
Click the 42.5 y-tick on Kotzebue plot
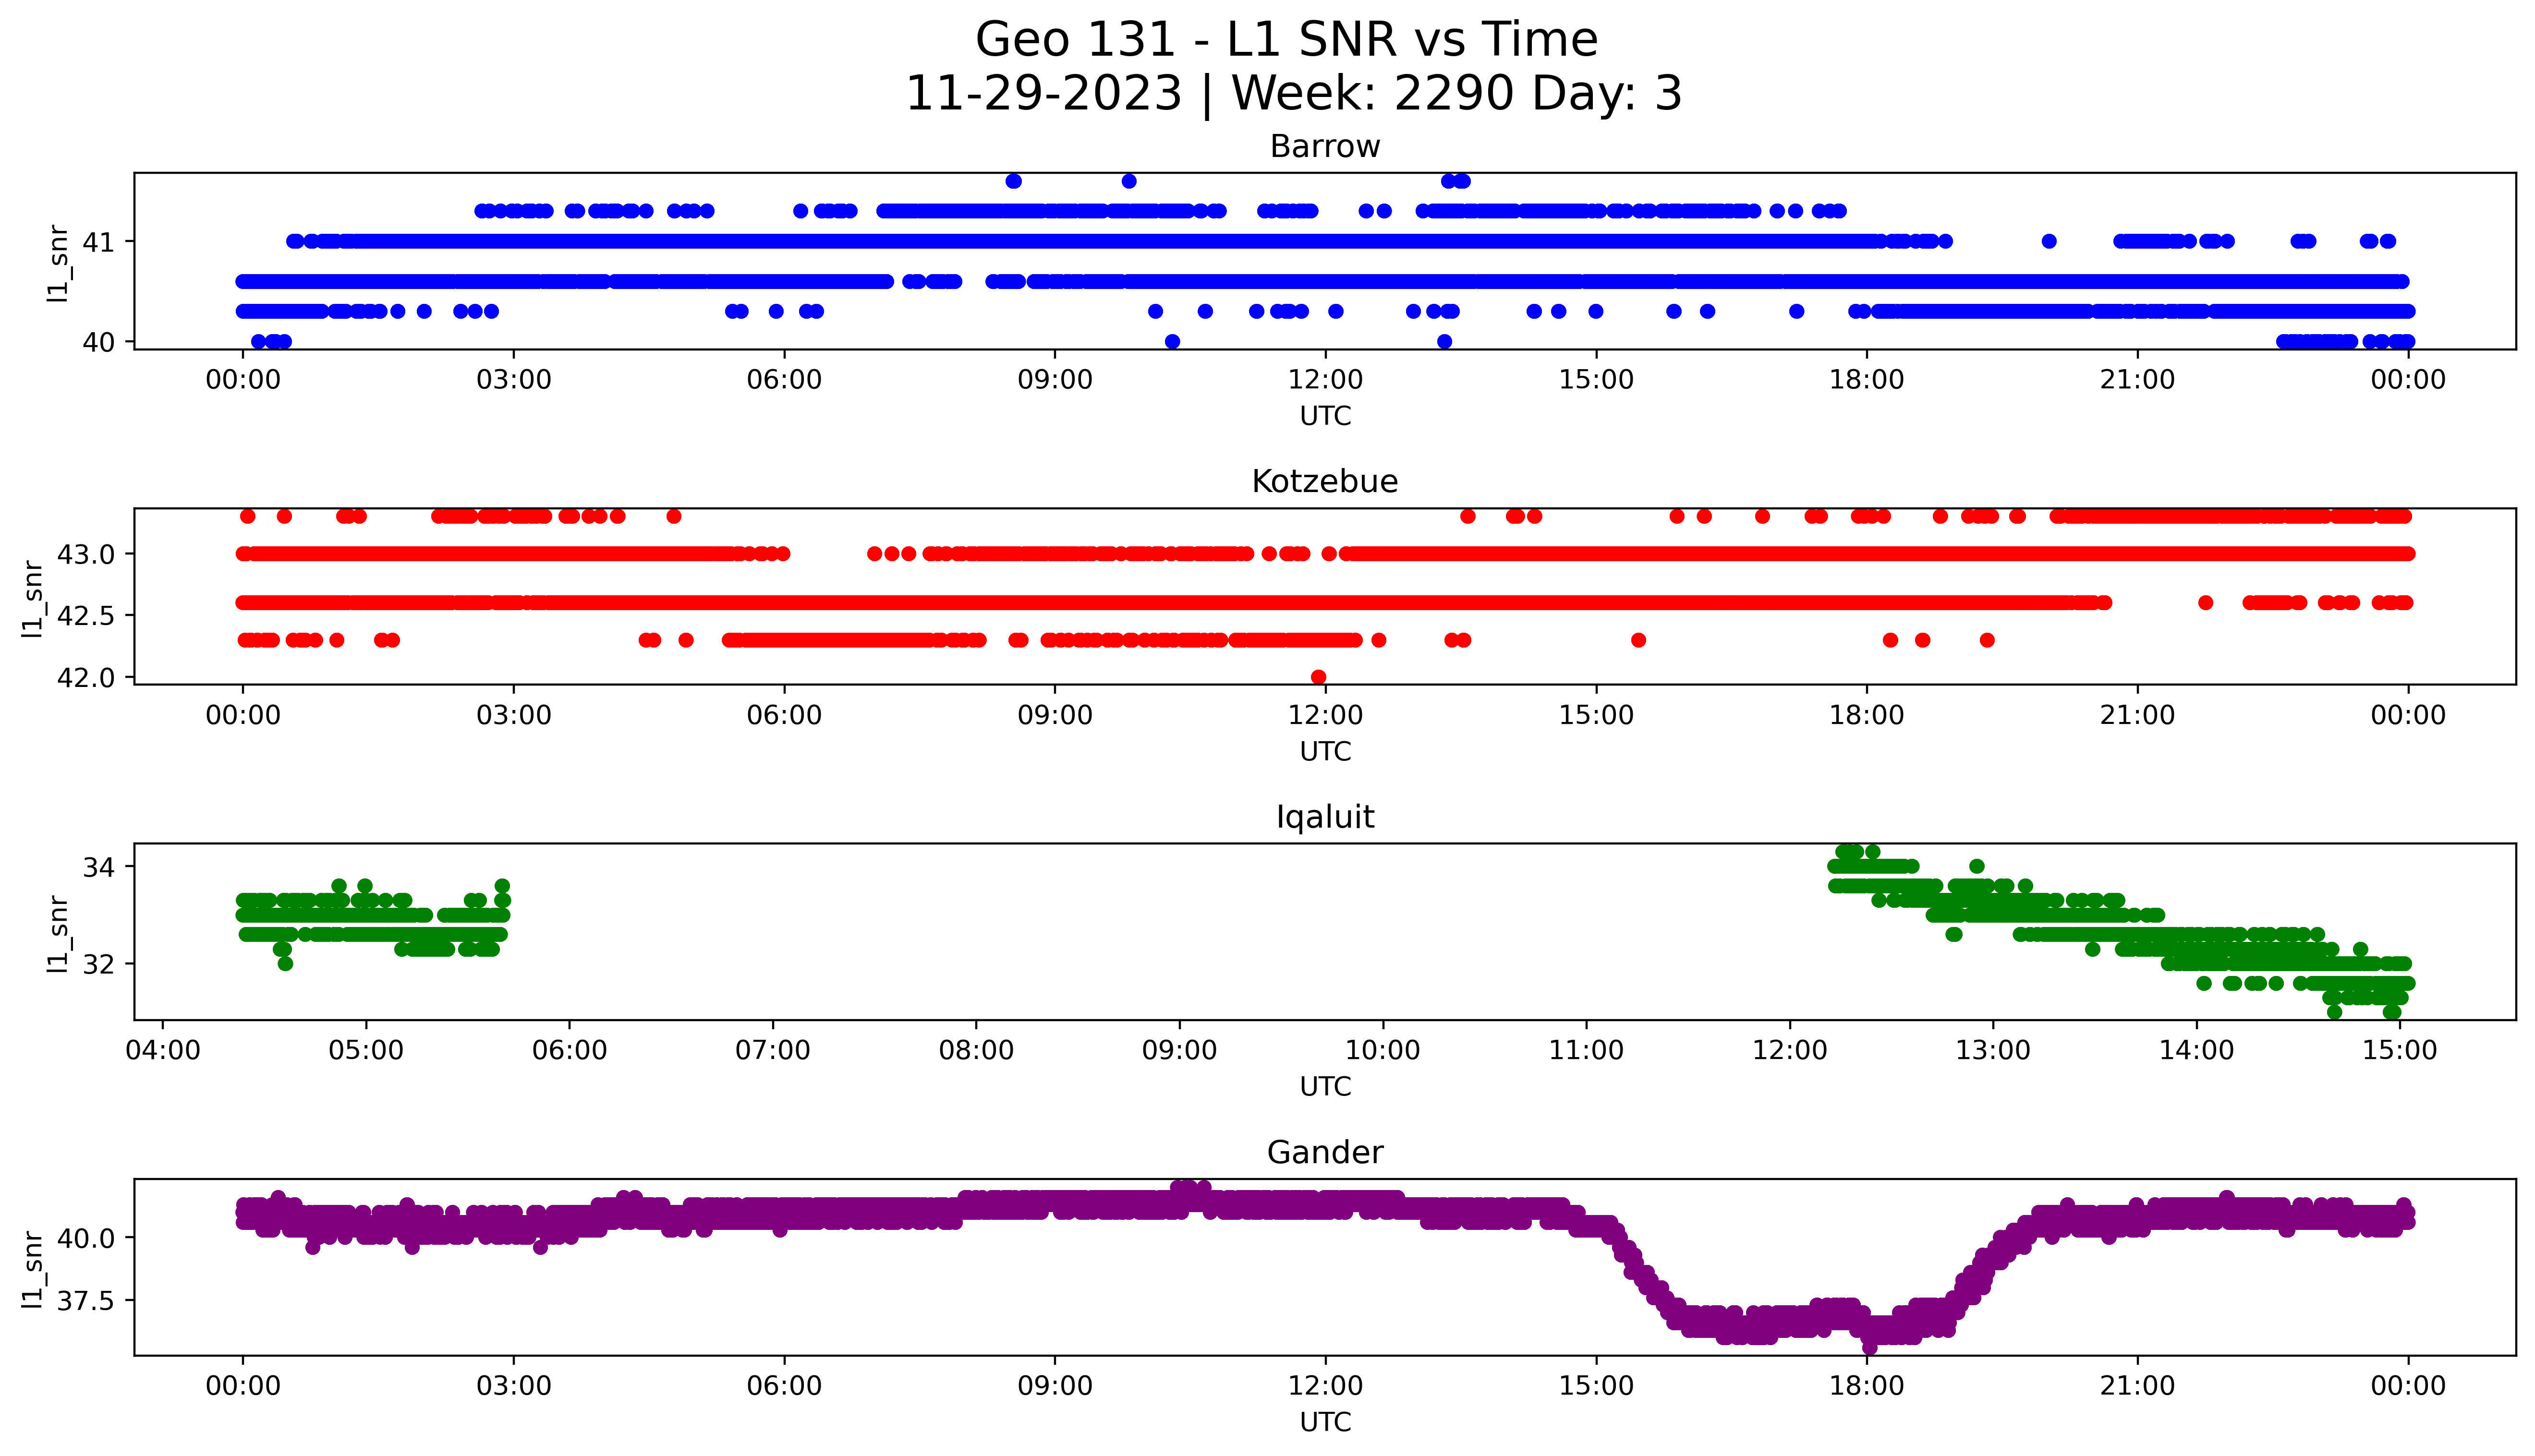[86, 616]
